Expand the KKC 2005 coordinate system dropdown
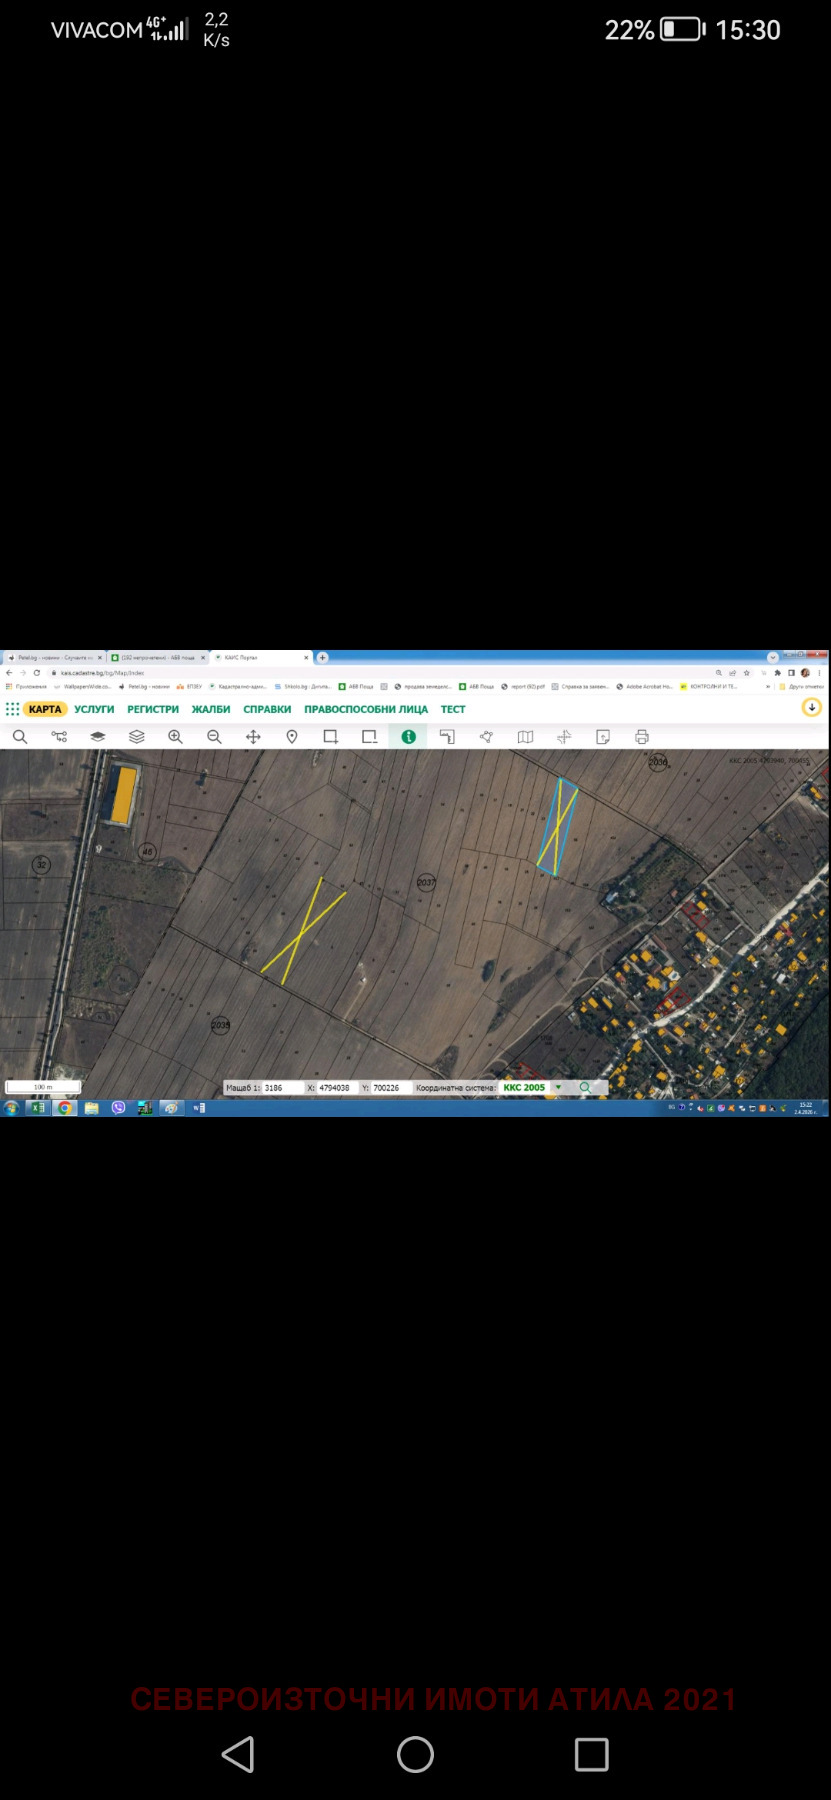The height and width of the screenshot is (1800, 831). [x=558, y=1087]
